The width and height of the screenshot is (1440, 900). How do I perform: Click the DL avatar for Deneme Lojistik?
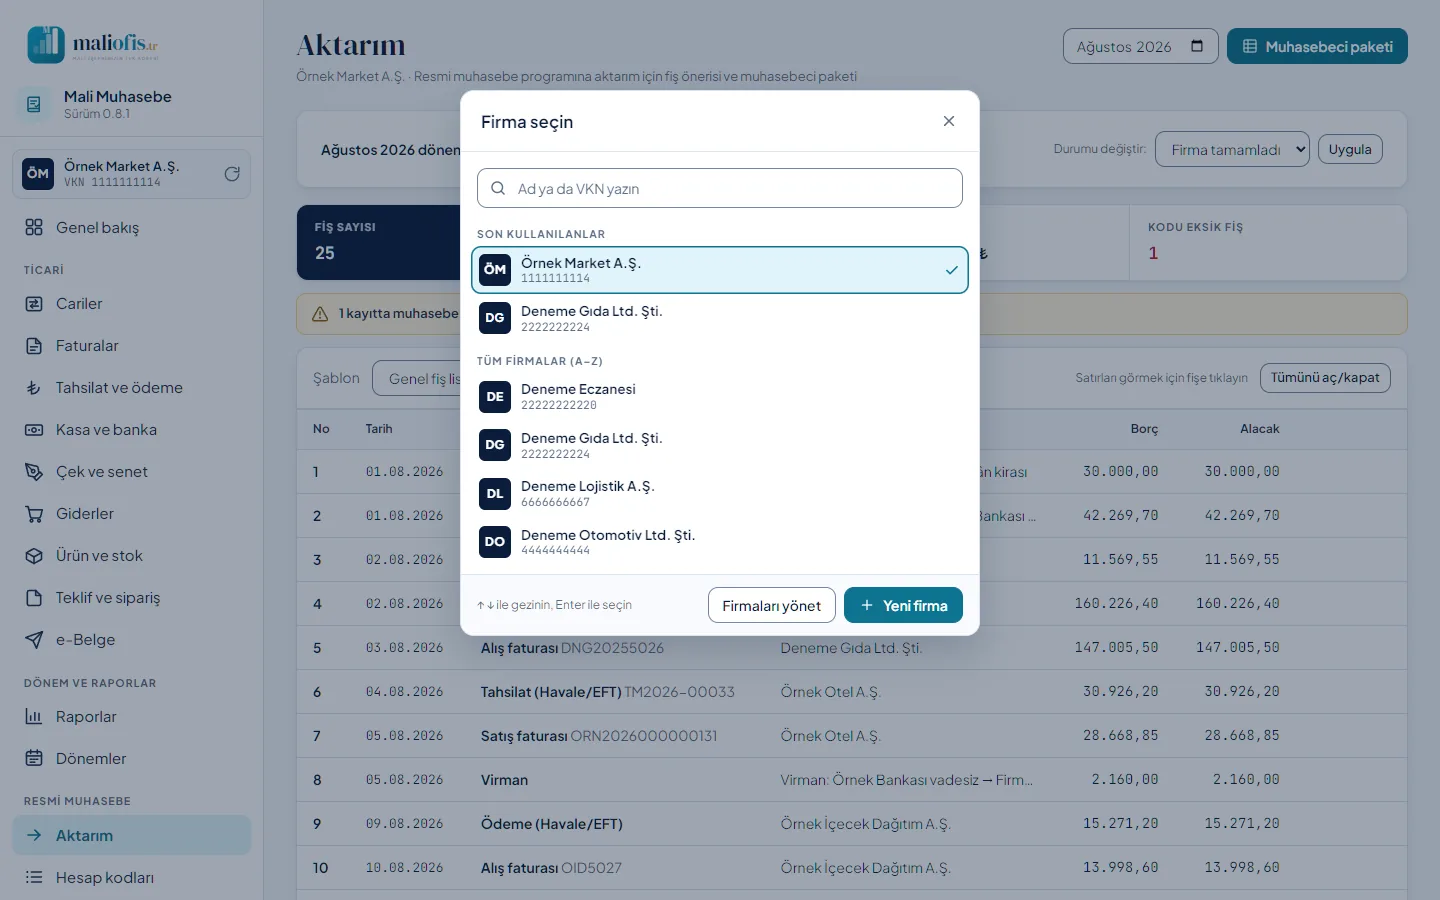(495, 494)
